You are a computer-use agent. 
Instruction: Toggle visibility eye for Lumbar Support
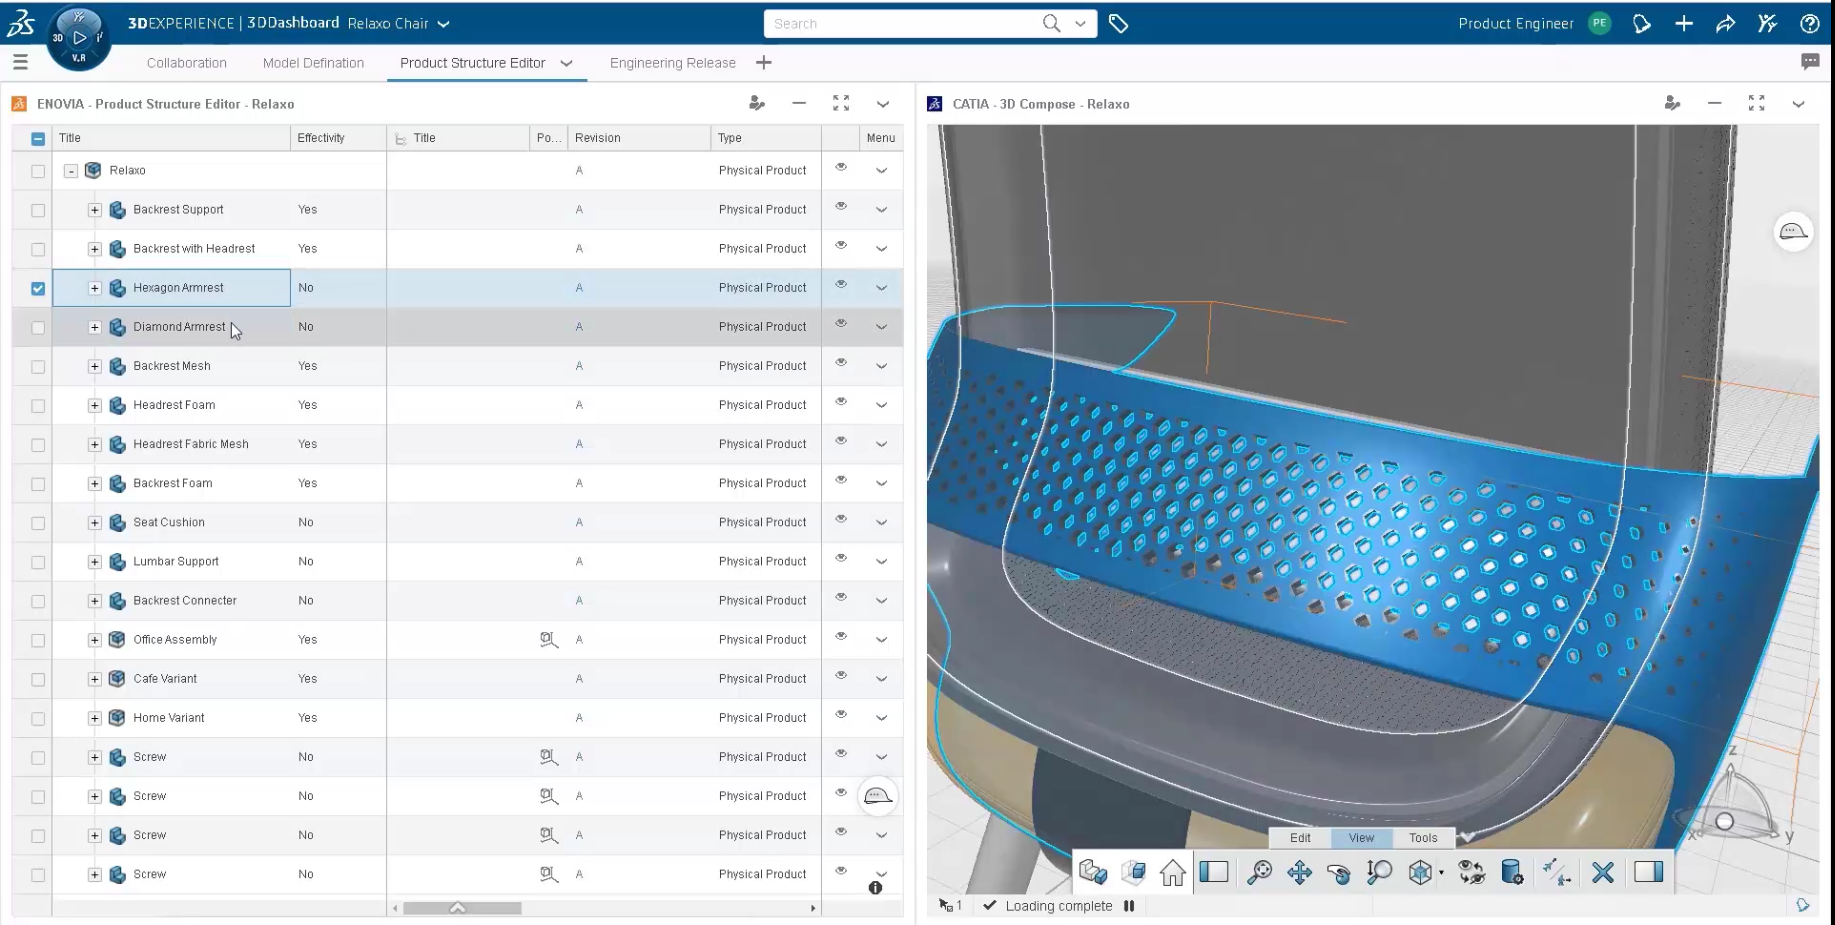click(x=841, y=558)
